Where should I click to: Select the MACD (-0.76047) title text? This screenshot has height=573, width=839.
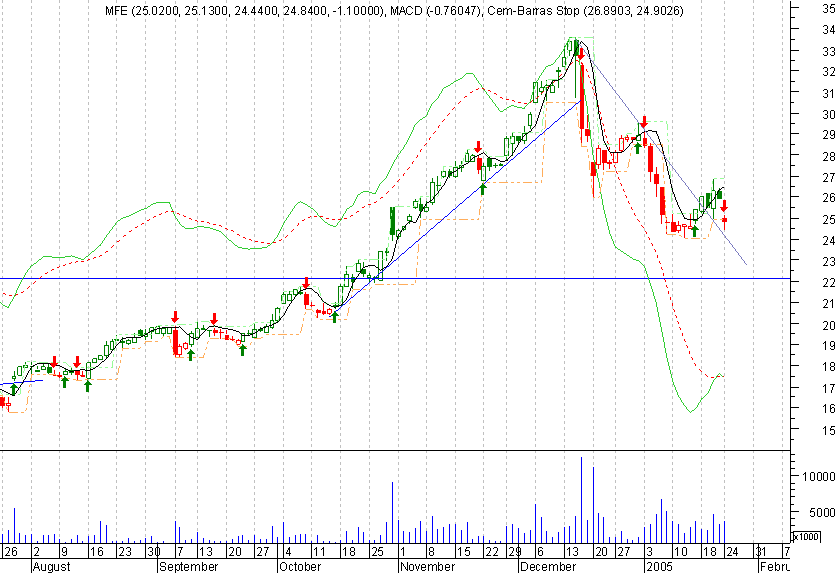pyautogui.click(x=435, y=11)
